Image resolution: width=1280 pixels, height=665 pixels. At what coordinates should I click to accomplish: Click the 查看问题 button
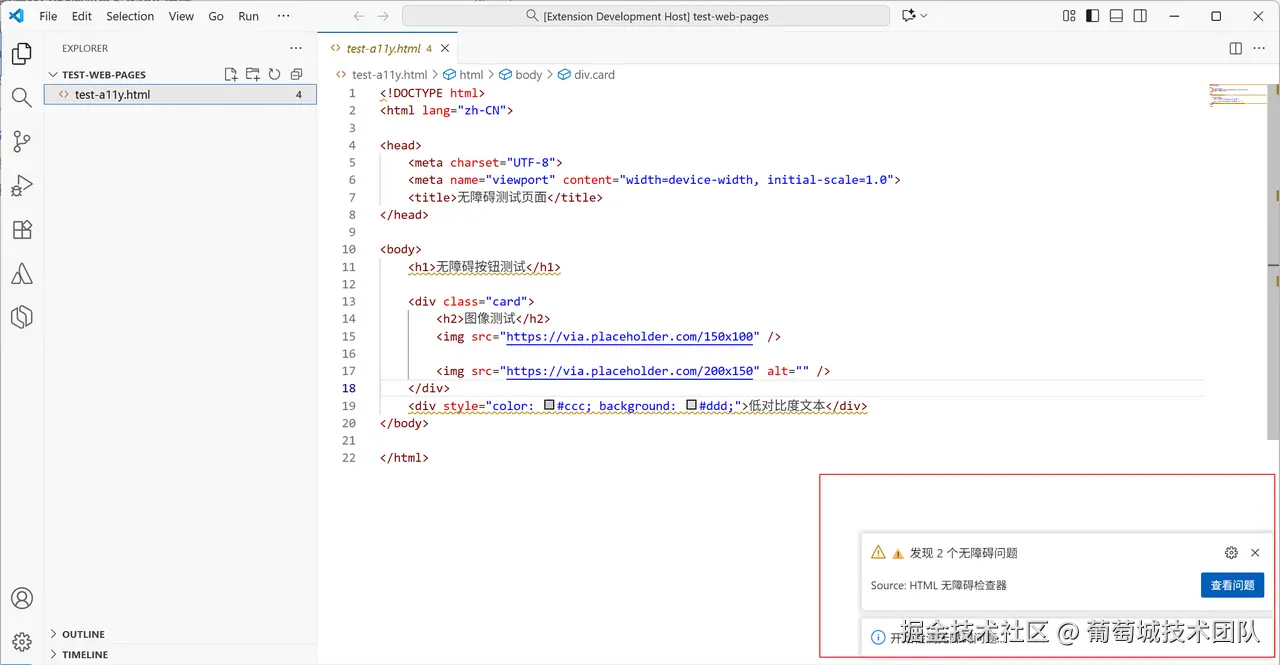(1232, 585)
